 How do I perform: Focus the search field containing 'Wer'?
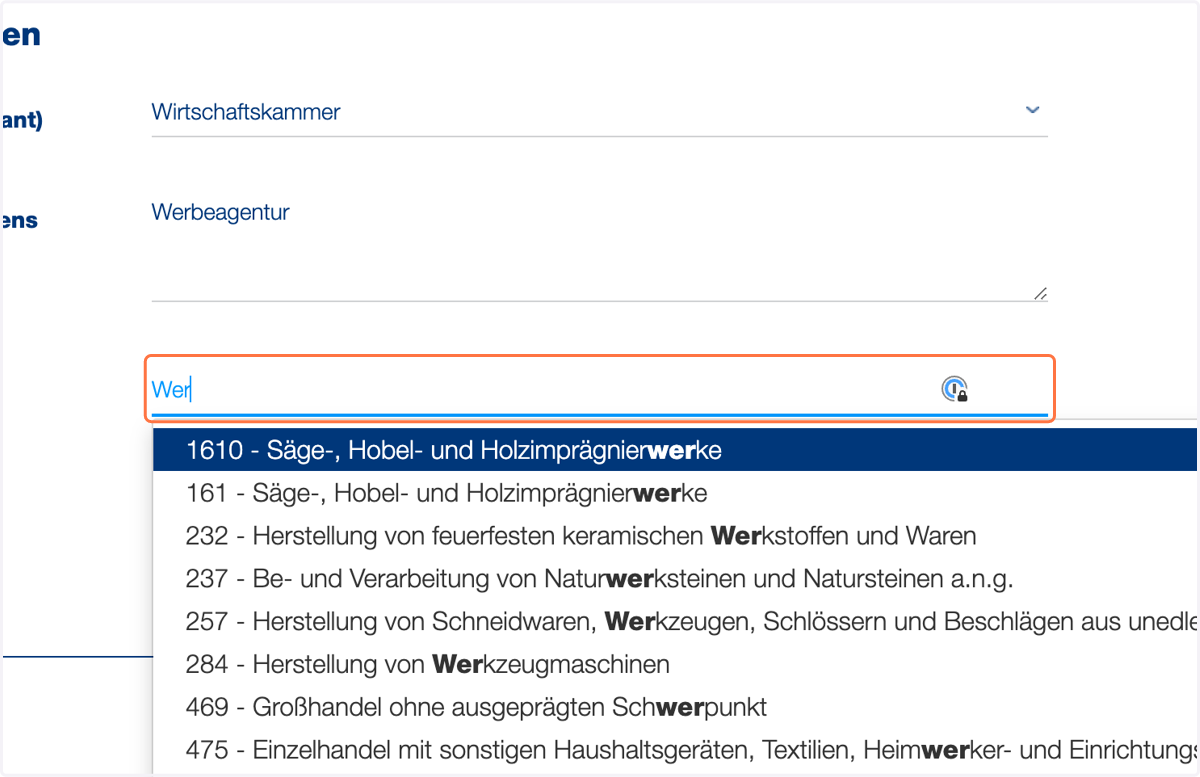(599, 389)
